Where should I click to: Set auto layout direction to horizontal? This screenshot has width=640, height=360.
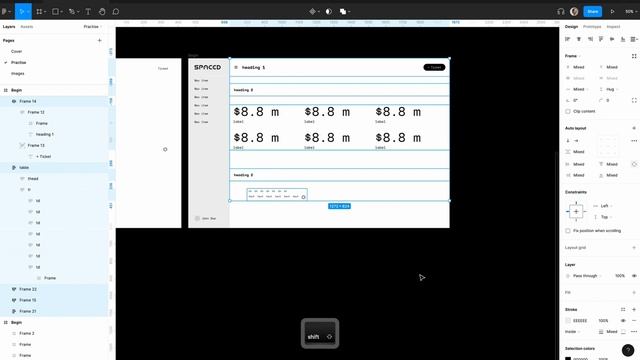point(576,141)
